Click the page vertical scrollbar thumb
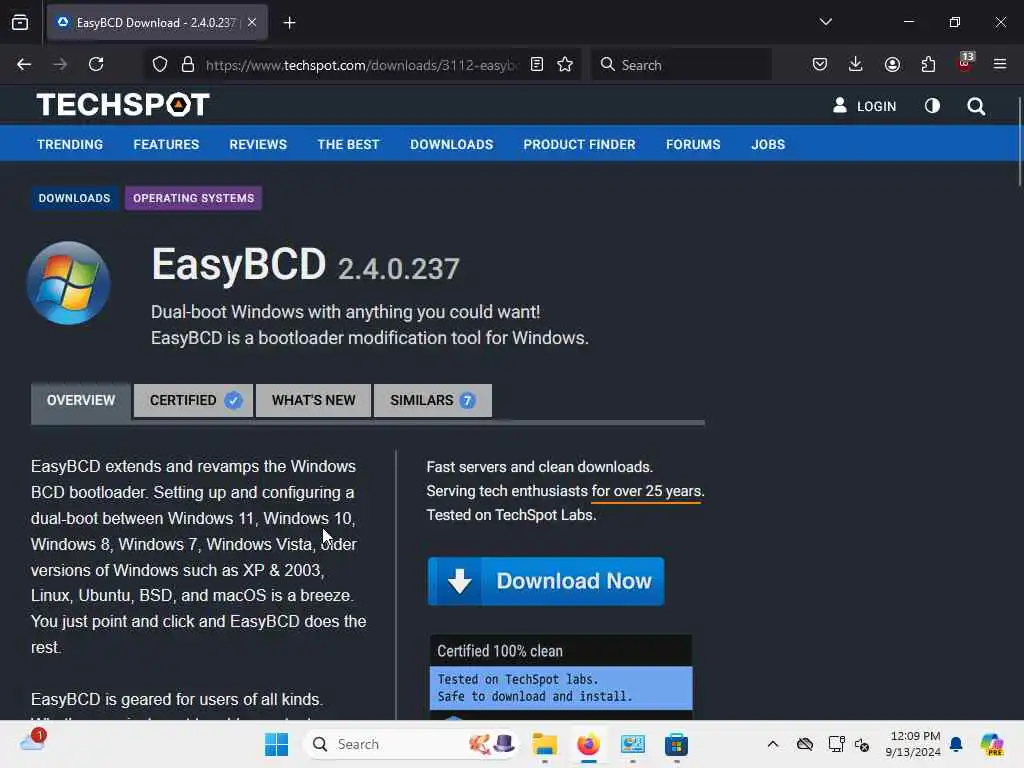 coord(1019,141)
